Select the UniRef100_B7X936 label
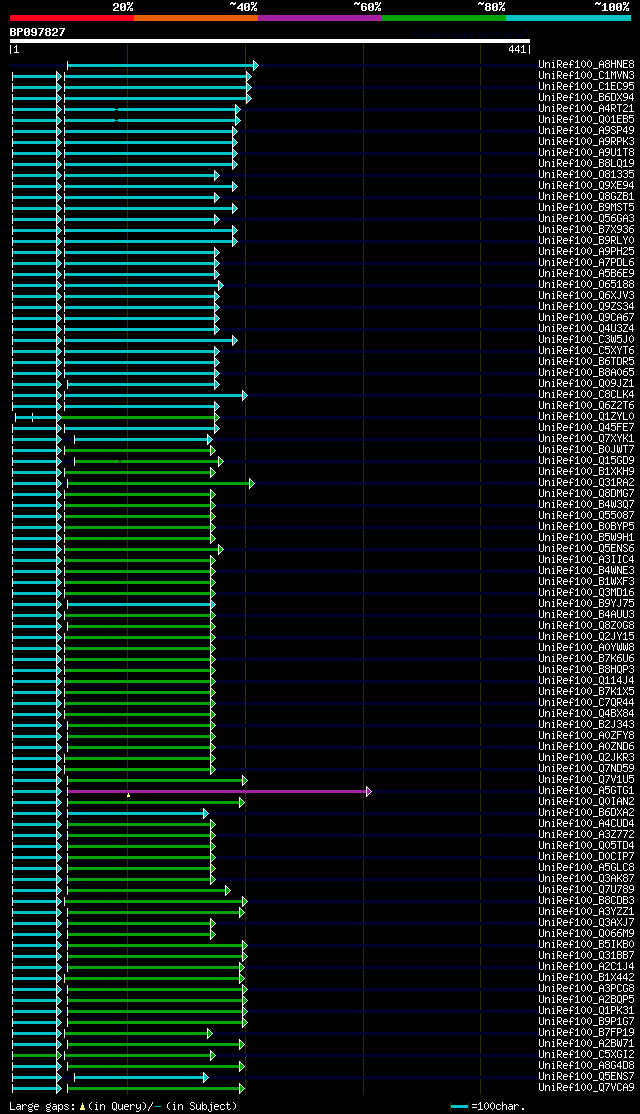The width and height of the screenshot is (640, 1114). point(587,229)
